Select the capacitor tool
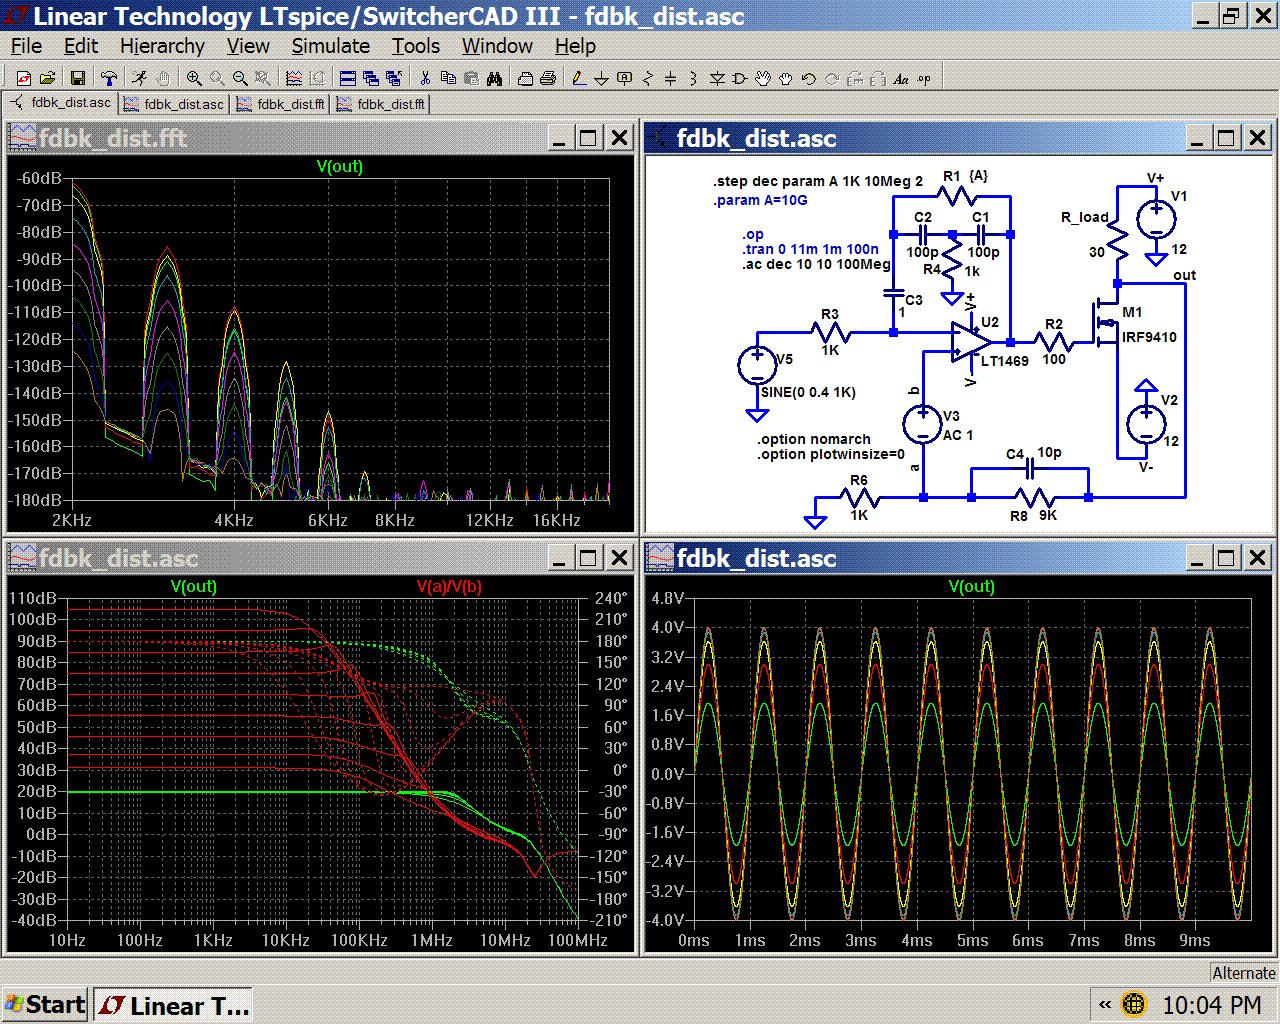 pos(670,78)
